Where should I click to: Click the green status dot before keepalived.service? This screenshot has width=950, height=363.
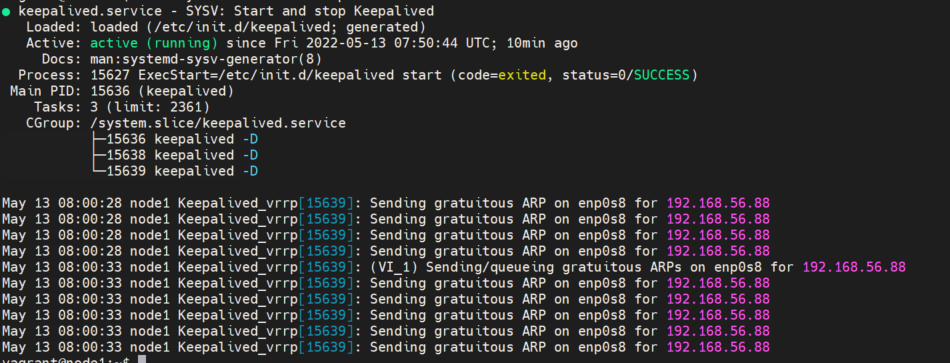(6, 12)
